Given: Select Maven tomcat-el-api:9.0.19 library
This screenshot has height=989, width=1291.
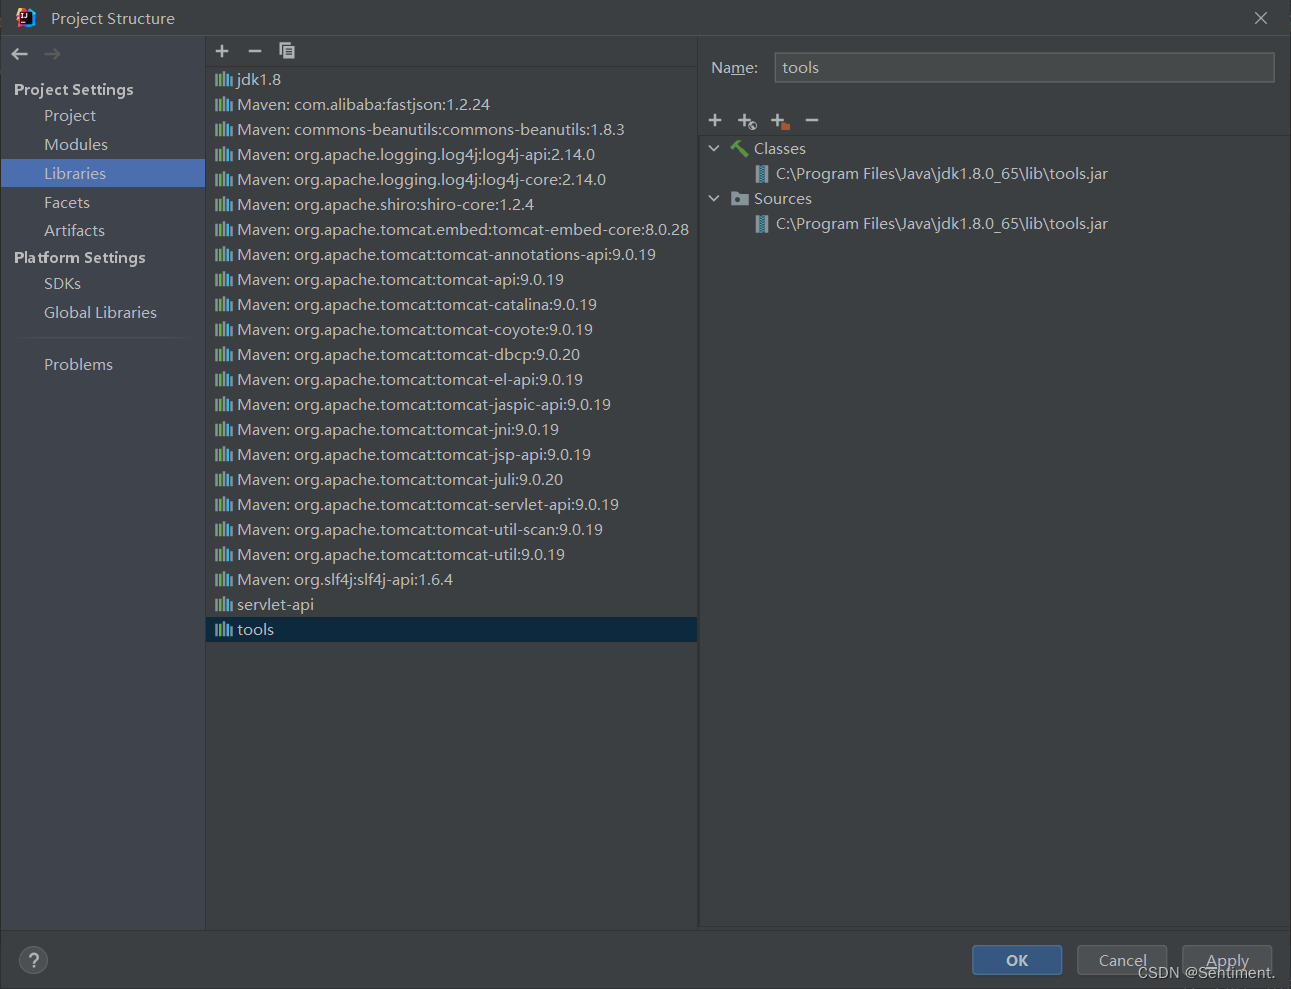Looking at the screenshot, I should [451, 379].
